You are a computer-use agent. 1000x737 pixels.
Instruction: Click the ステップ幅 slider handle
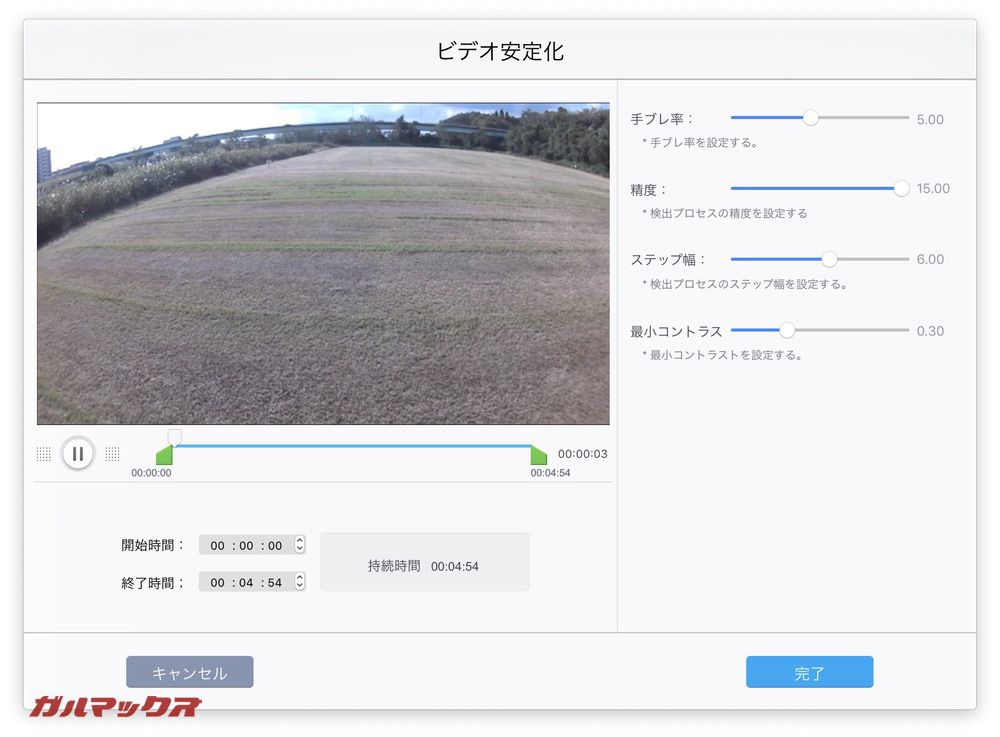(829, 259)
